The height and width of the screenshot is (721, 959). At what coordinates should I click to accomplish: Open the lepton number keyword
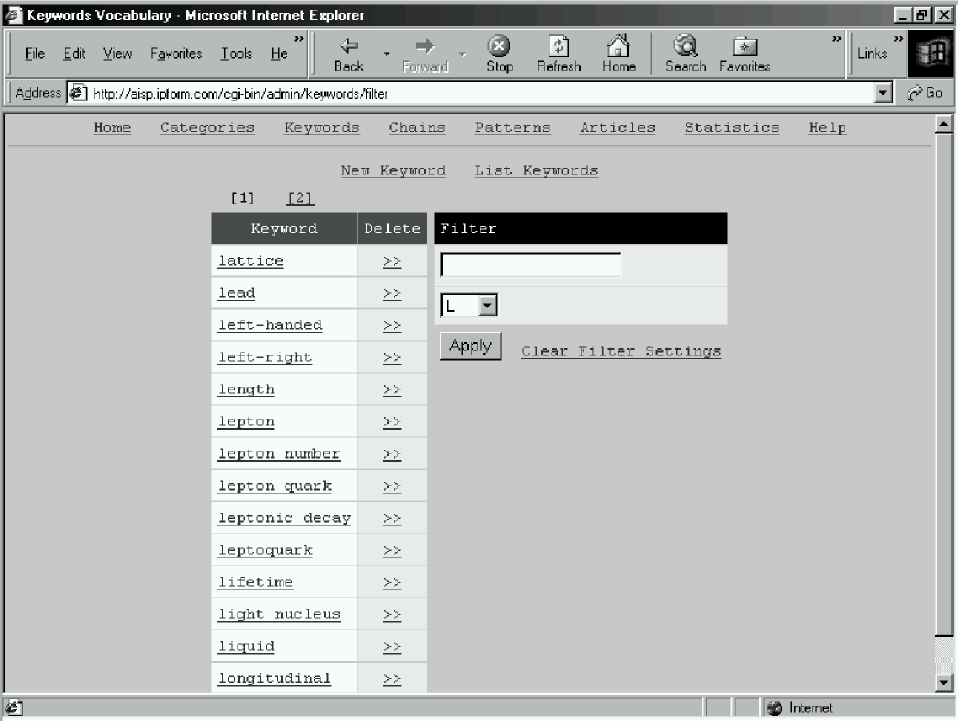click(x=278, y=454)
